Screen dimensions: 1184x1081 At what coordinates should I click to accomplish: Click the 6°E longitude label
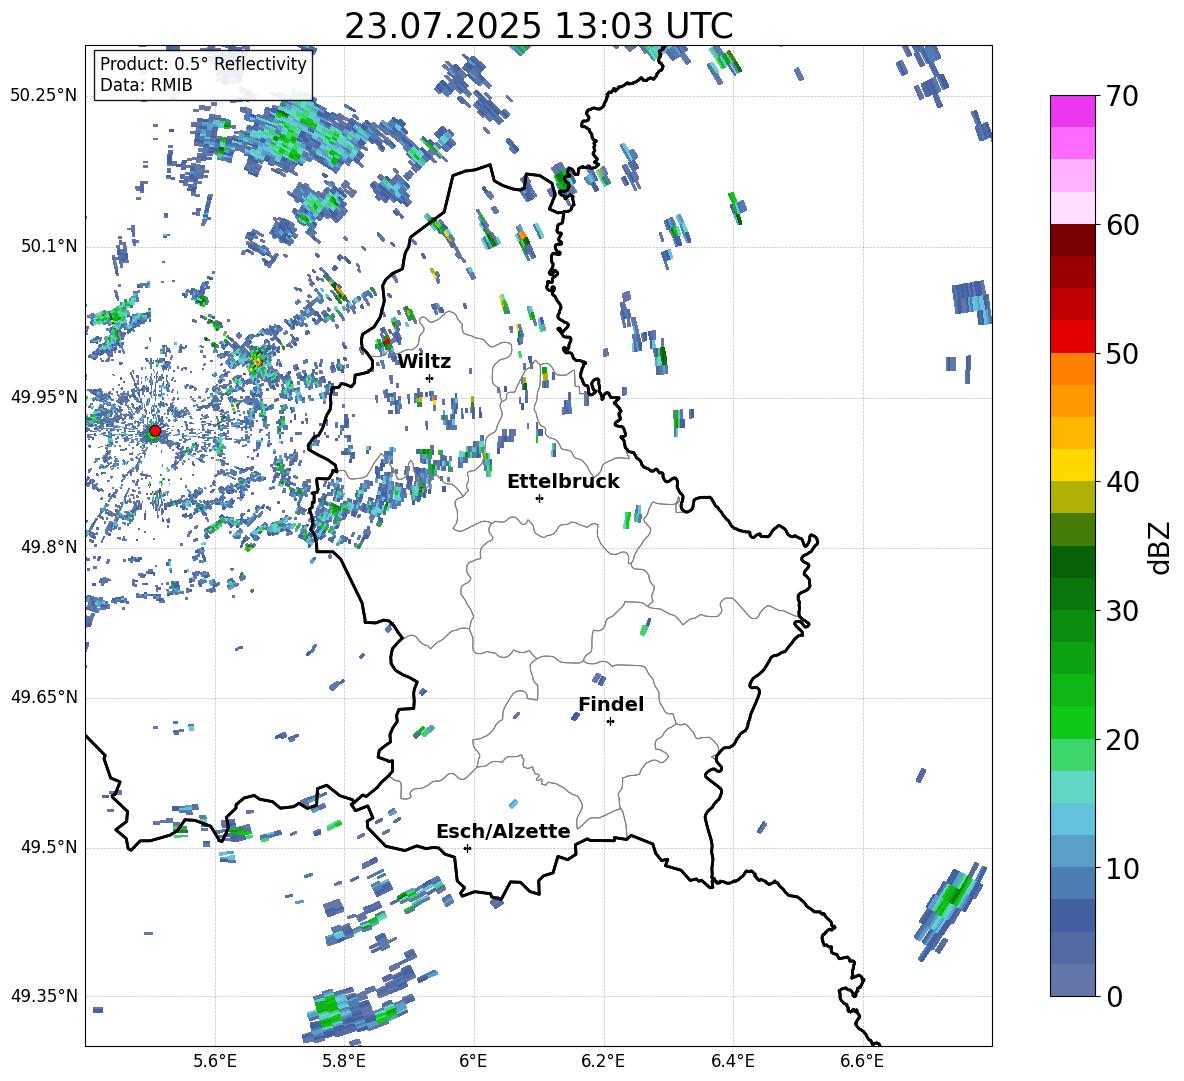[x=473, y=1061]
